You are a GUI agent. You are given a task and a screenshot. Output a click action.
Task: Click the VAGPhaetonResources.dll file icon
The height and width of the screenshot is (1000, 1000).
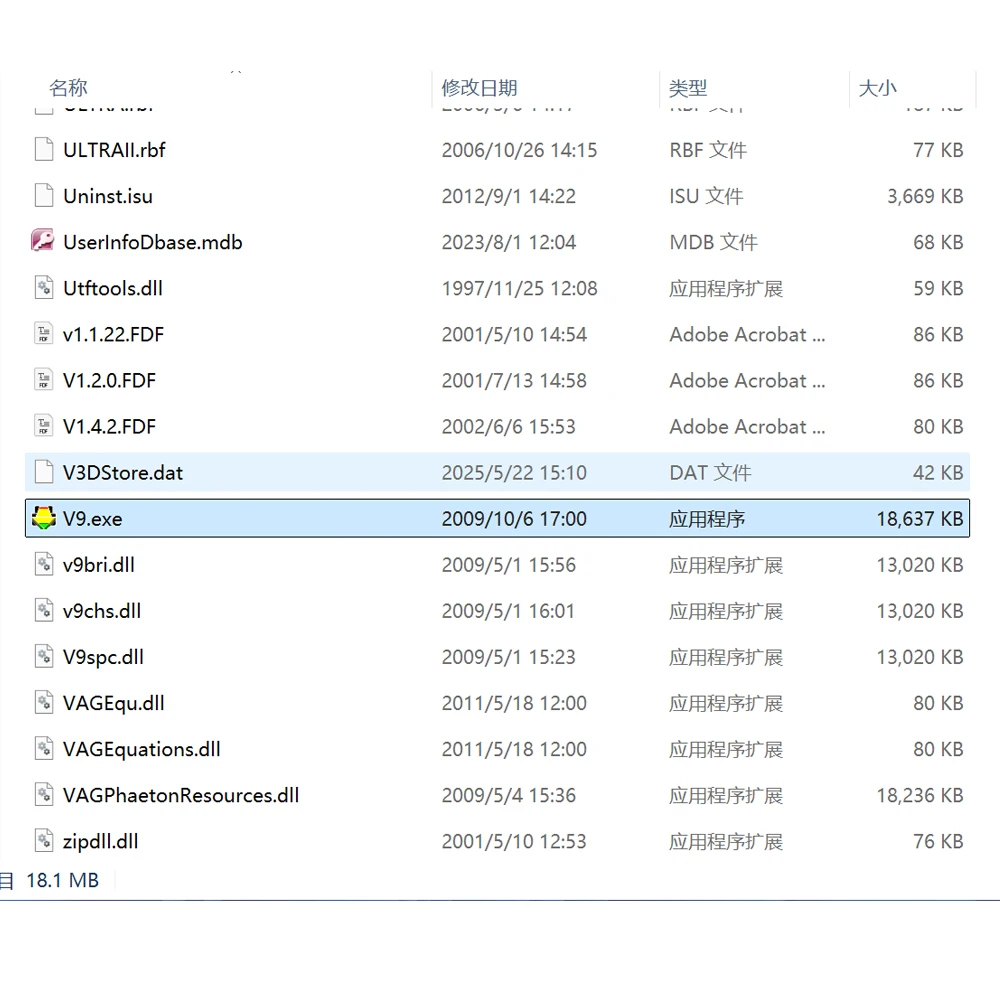(x=43, y=795)
